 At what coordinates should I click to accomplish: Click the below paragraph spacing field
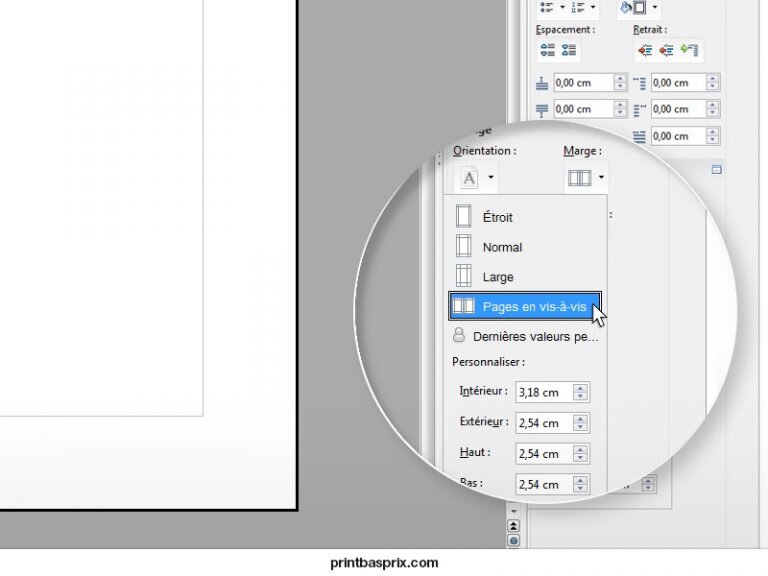(x=583, y=109)
